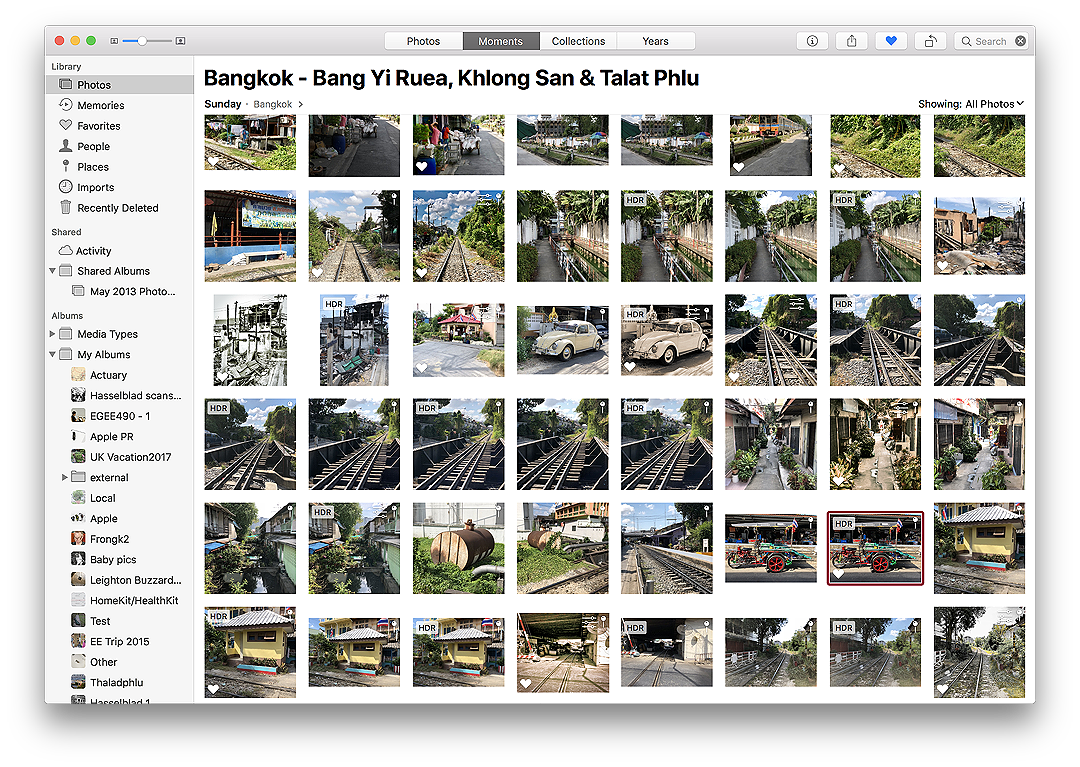Image resolution: width=1080 pixels, height=767 pixels.
Task: Open the Apple PR album
Action: [x=120, y=437]
